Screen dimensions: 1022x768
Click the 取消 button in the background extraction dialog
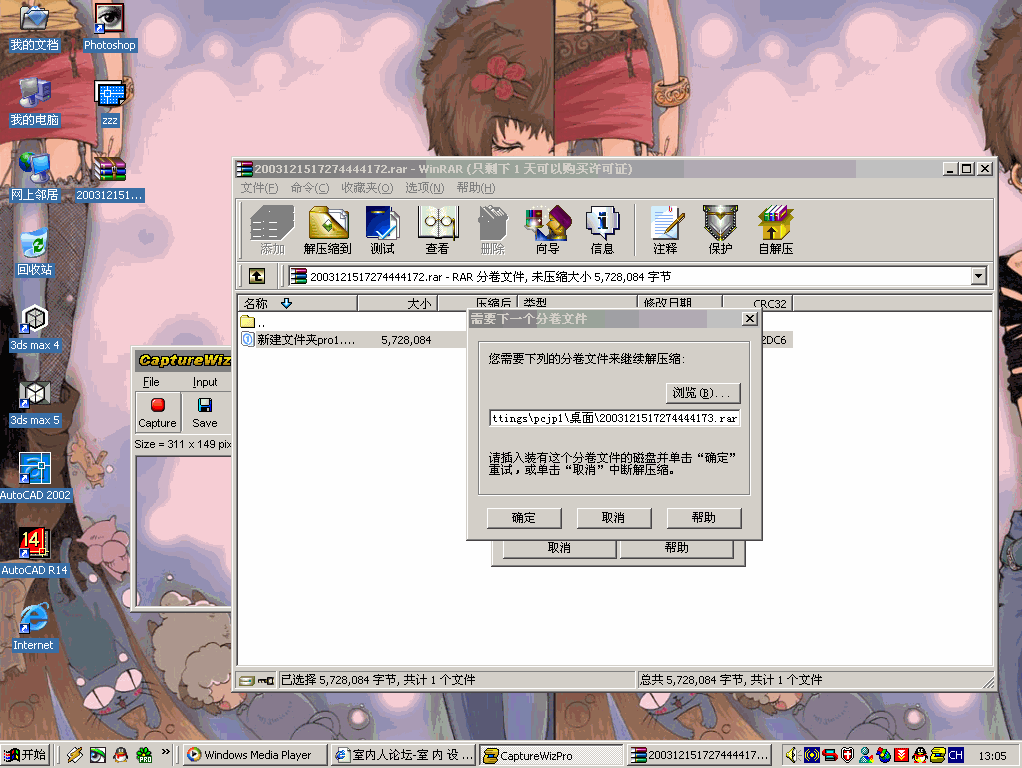(559, 548)
